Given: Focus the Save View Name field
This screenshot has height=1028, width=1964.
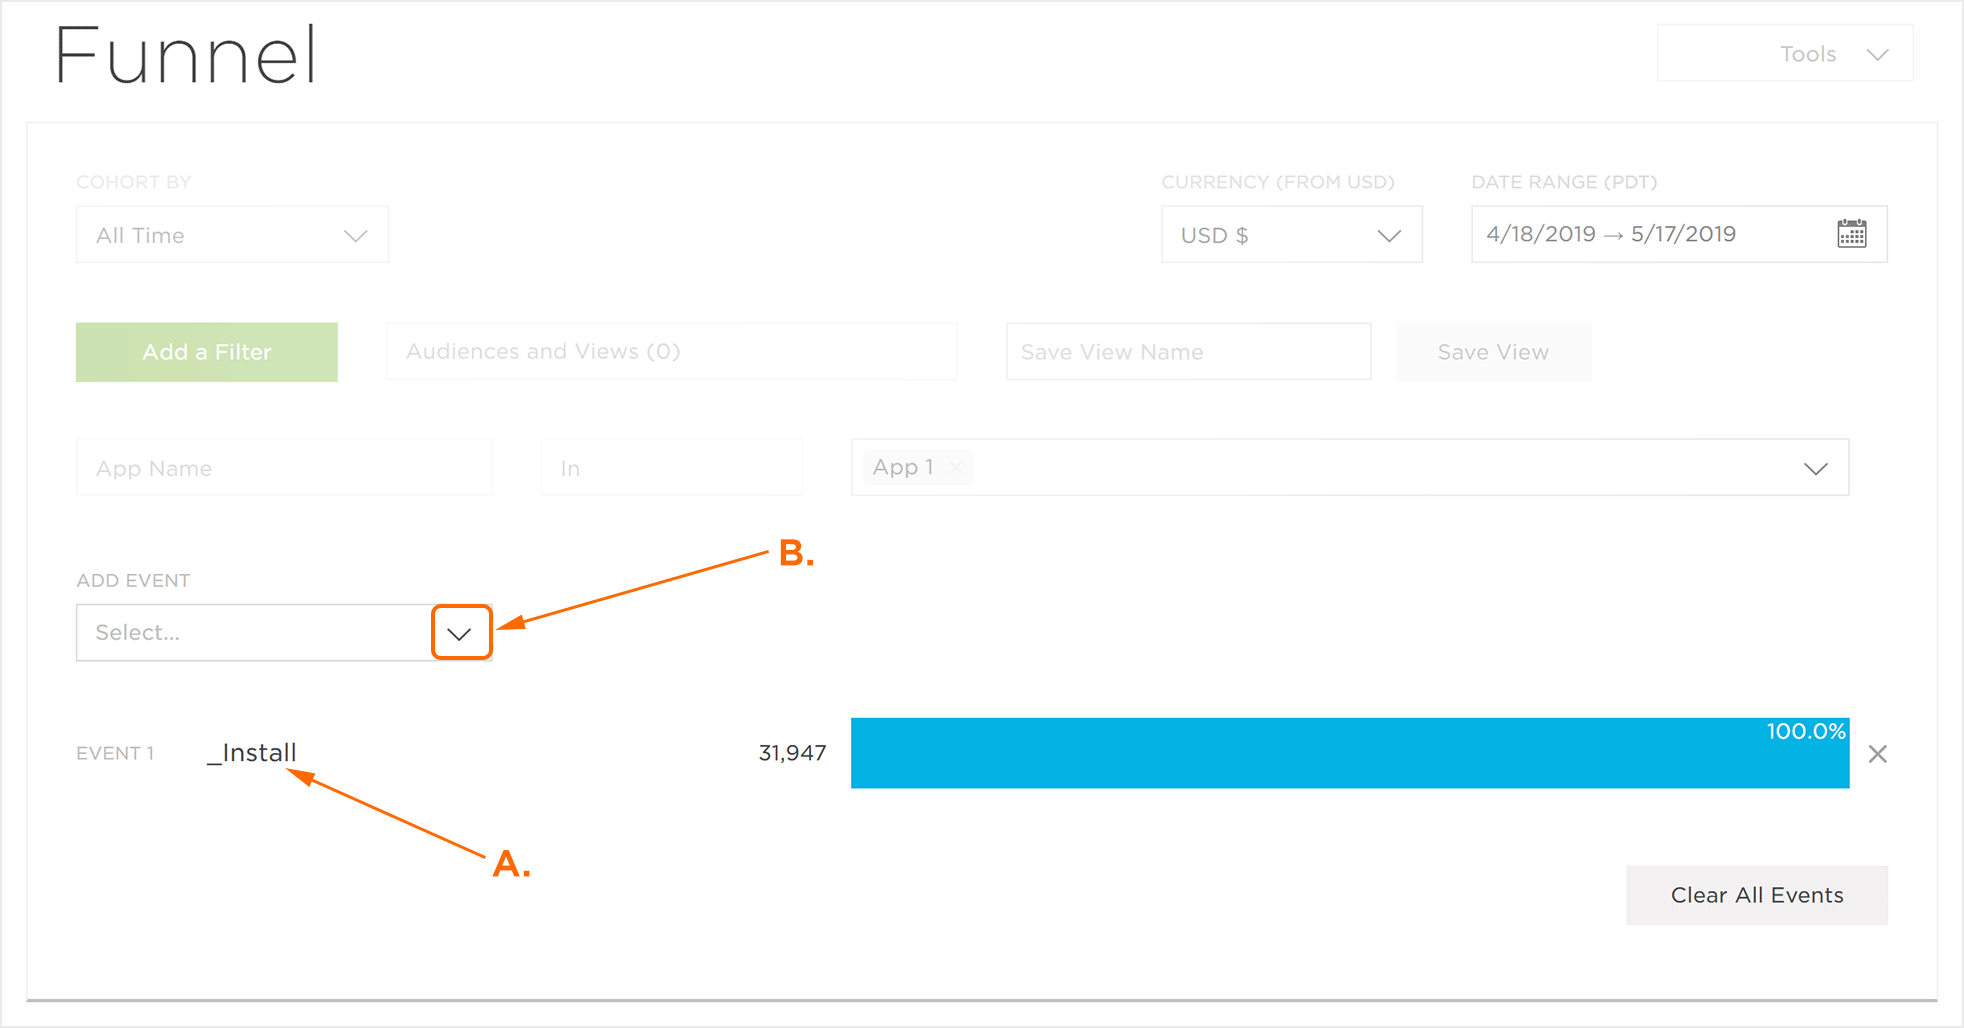Looking at the screenshot, I should pos(1187,352).
